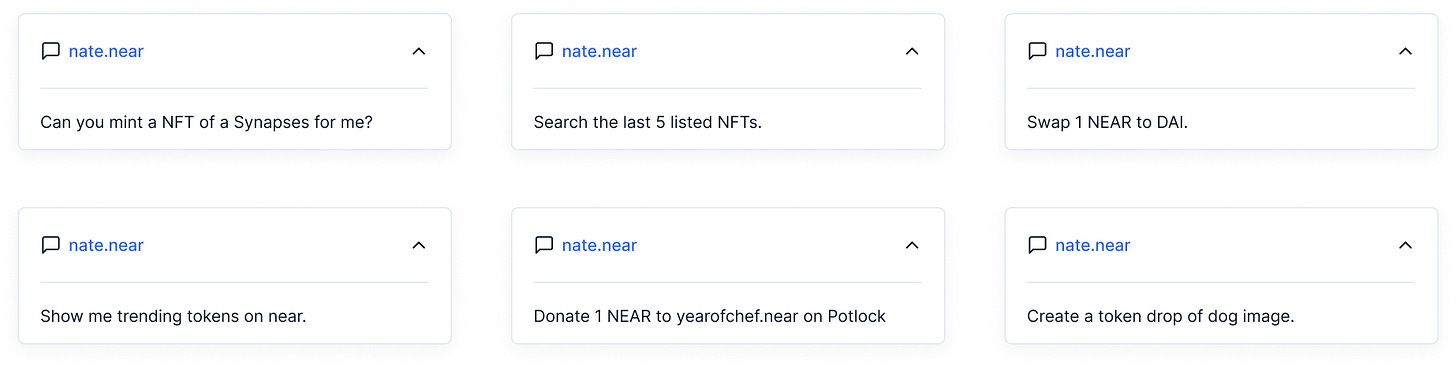The image size is (1456, 367).
Task: Select prompt "Create a token drop of dog image"
Action: [1160, 317]
